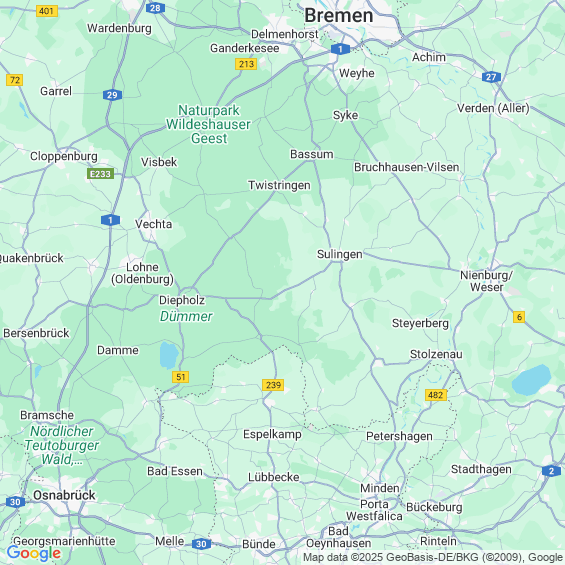Click the yellow 401 road shield

(46, 11)
